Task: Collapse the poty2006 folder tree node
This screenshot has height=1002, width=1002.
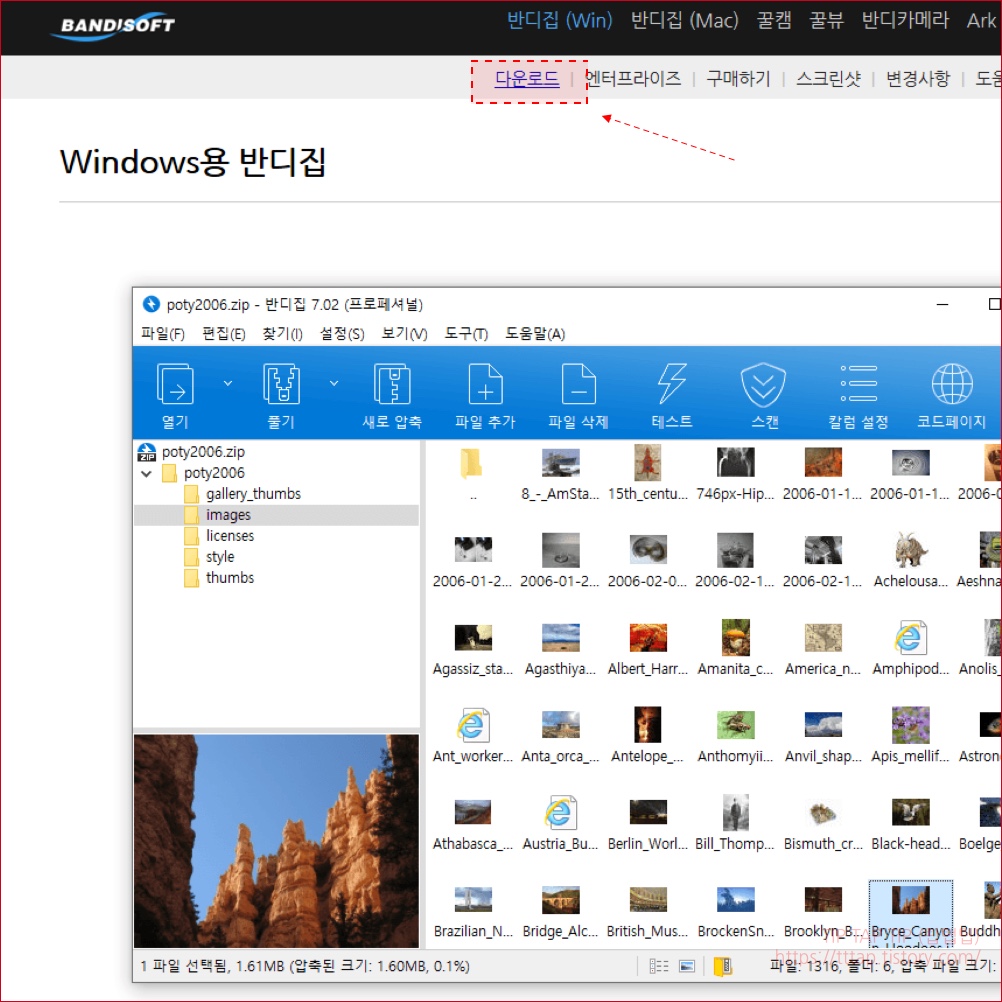Action: point(146,474)
